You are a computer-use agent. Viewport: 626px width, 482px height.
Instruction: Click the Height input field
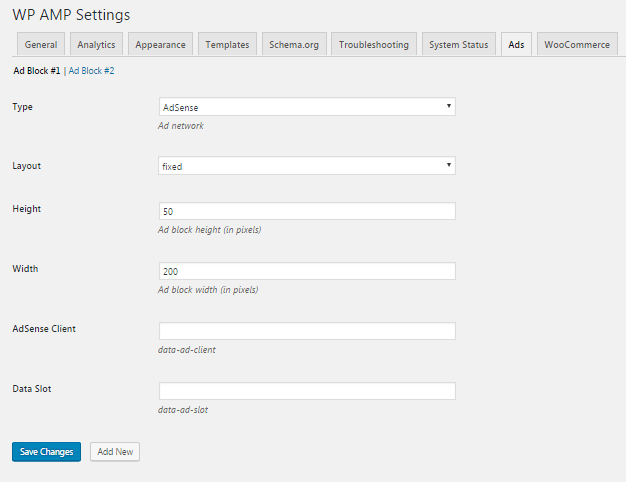[307, 211]
